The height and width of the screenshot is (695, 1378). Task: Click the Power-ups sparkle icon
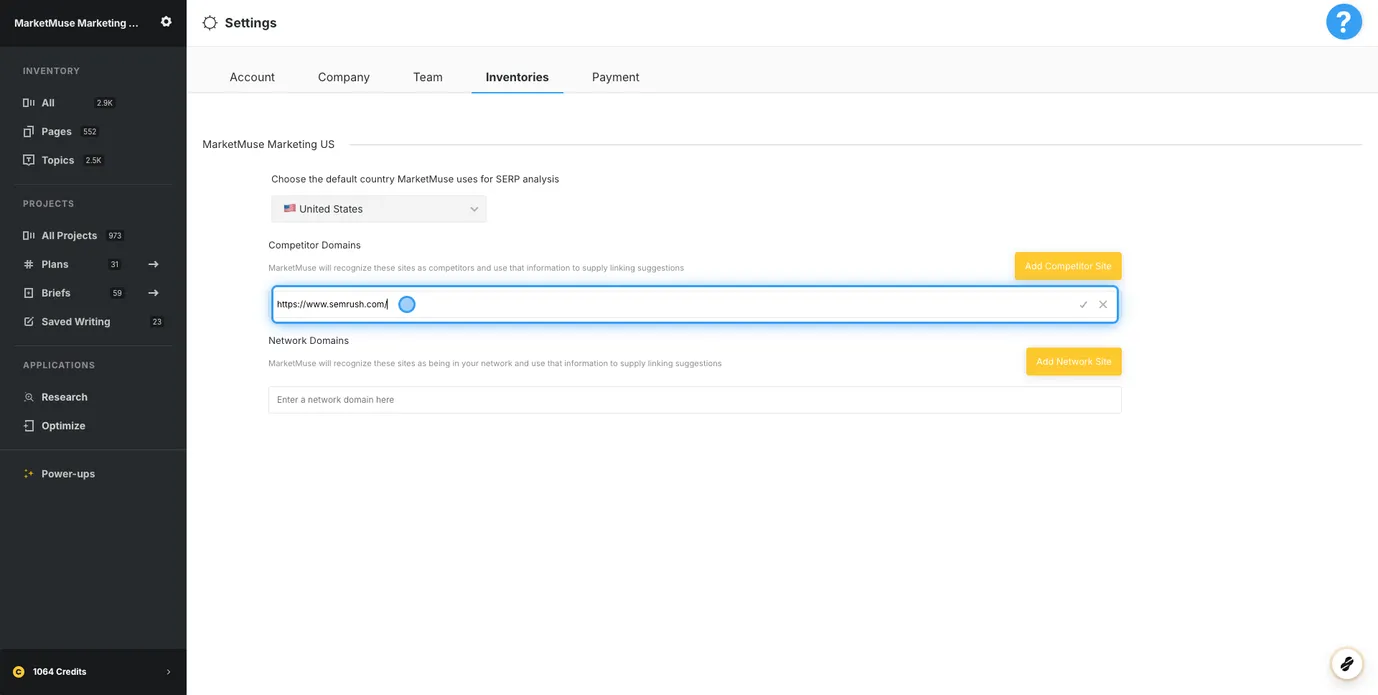pos(29,474)
